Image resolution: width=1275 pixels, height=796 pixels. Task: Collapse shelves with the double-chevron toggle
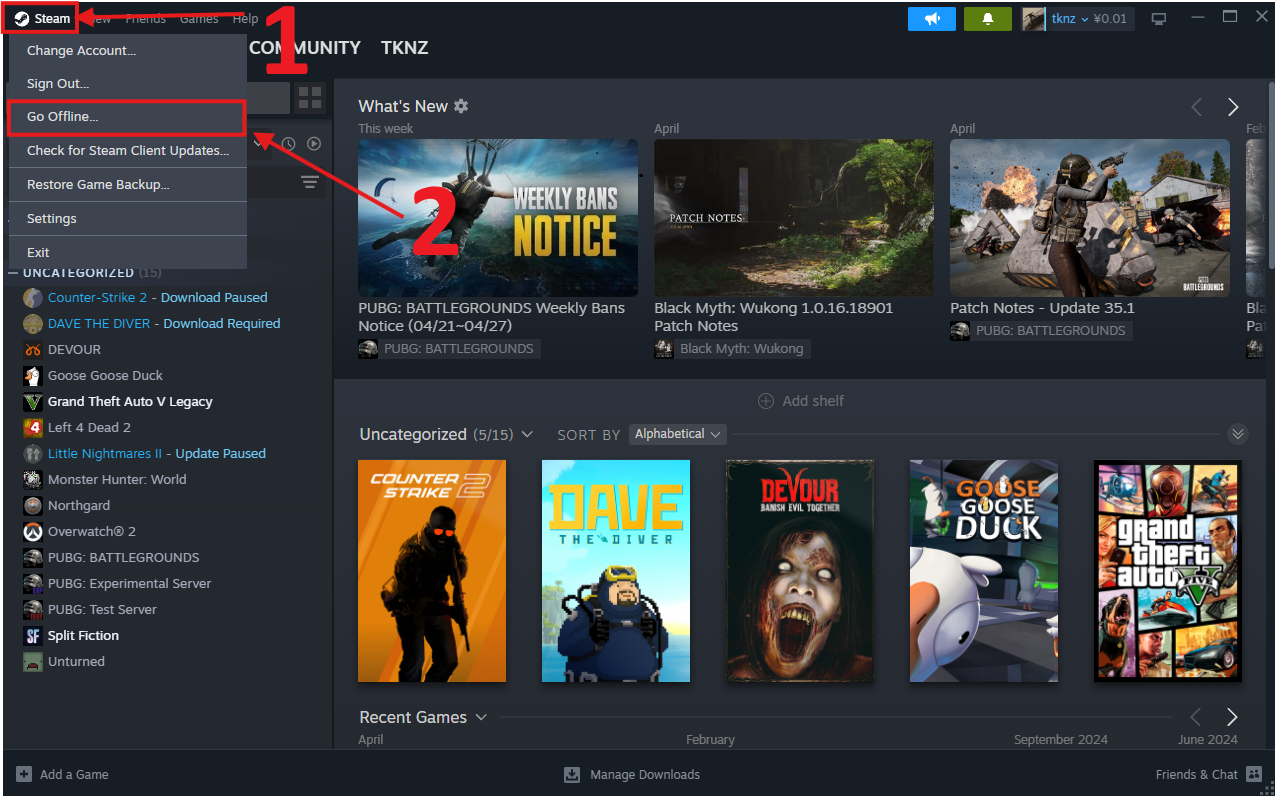1238,434
